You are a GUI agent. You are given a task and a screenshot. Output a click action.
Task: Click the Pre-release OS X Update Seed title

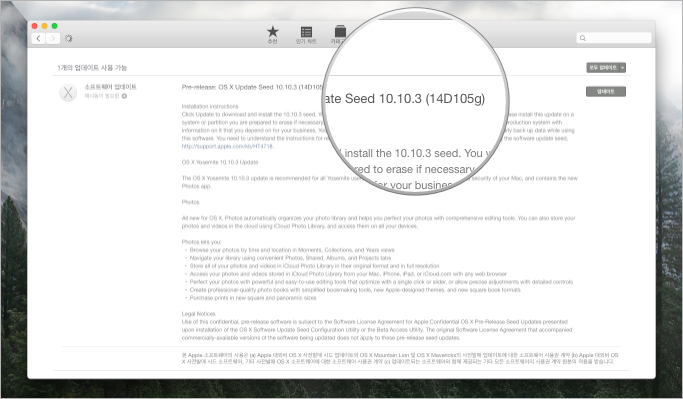click(x=253, y=87)
